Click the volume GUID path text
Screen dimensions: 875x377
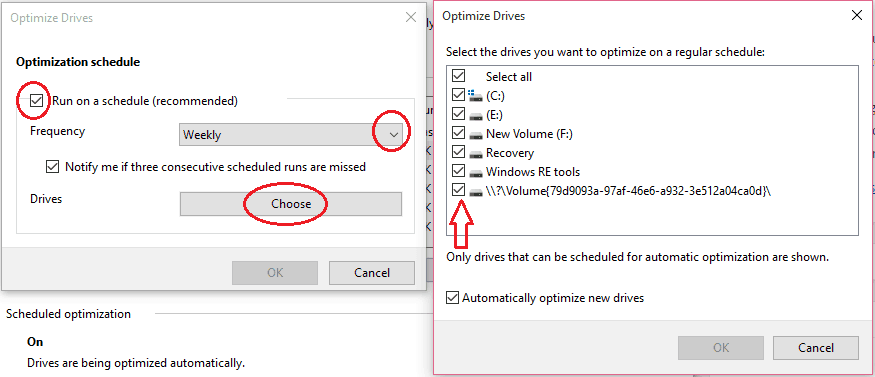(x=628, y=191)
